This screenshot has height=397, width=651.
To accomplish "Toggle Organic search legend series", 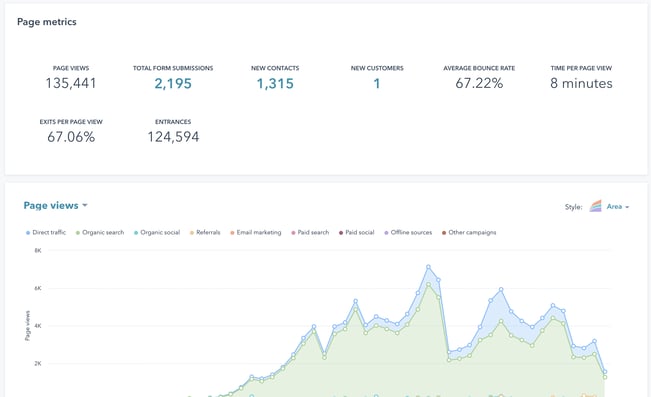I will (100, 233).
